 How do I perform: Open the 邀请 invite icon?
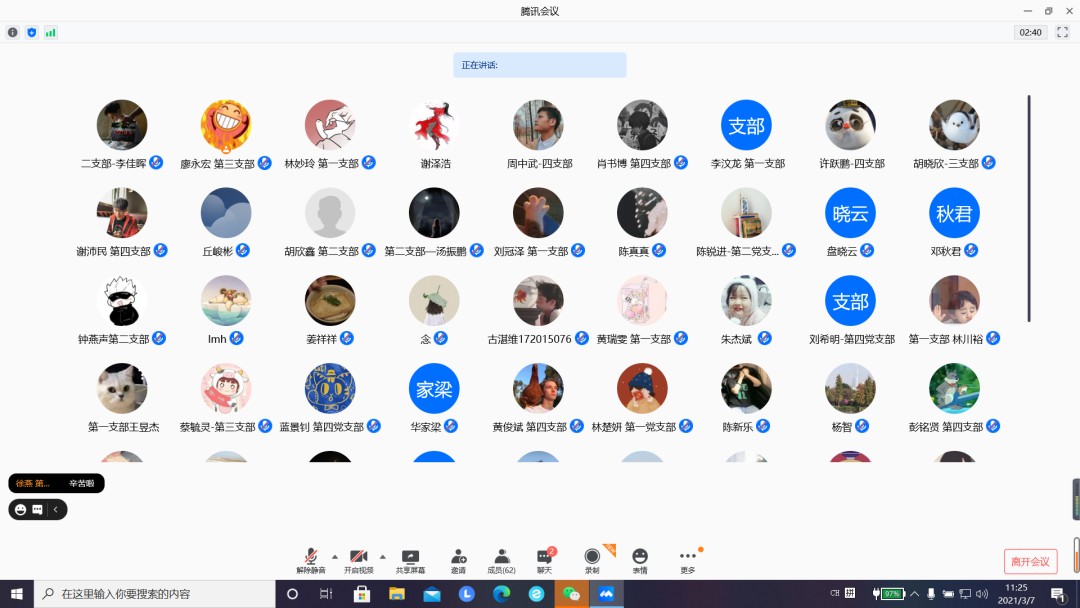[458, 559]
